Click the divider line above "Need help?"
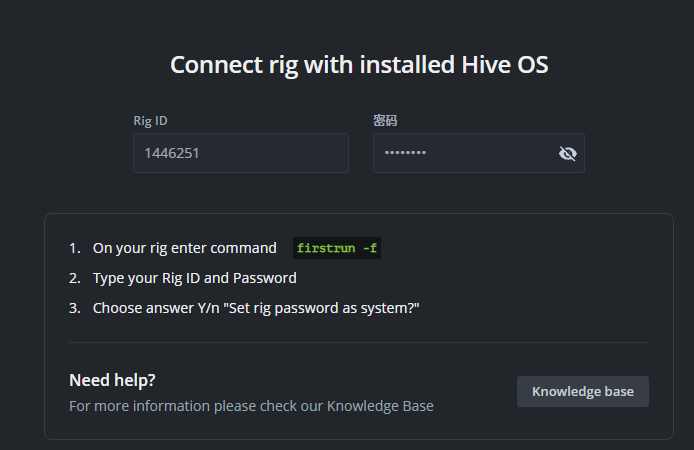 tap(358, 342)
